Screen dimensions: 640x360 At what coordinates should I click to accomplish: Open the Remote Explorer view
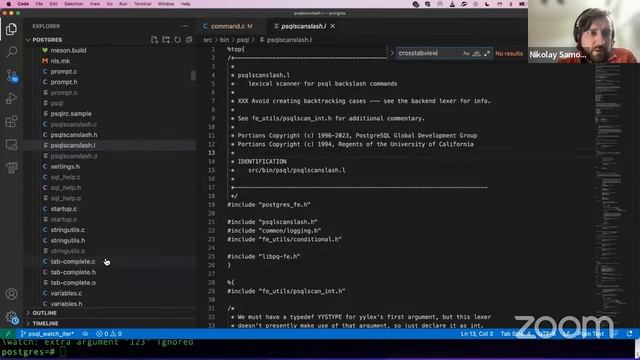pyautogui.click(x=11, y=144)
